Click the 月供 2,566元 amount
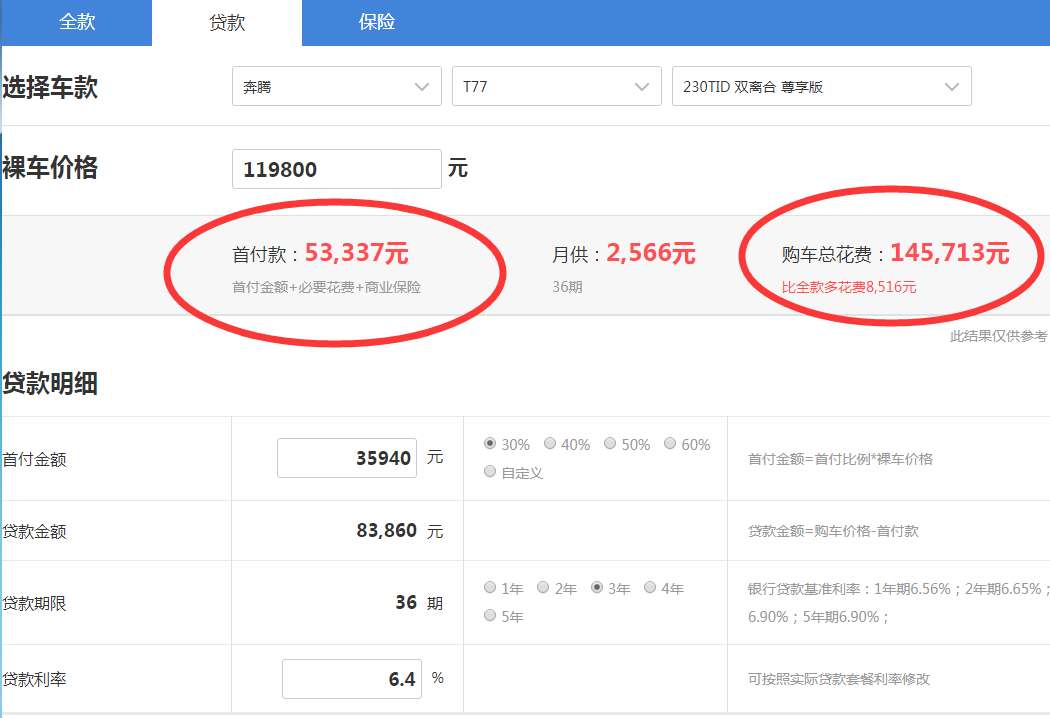This screenshot has height=718, width=1050. 651,253
